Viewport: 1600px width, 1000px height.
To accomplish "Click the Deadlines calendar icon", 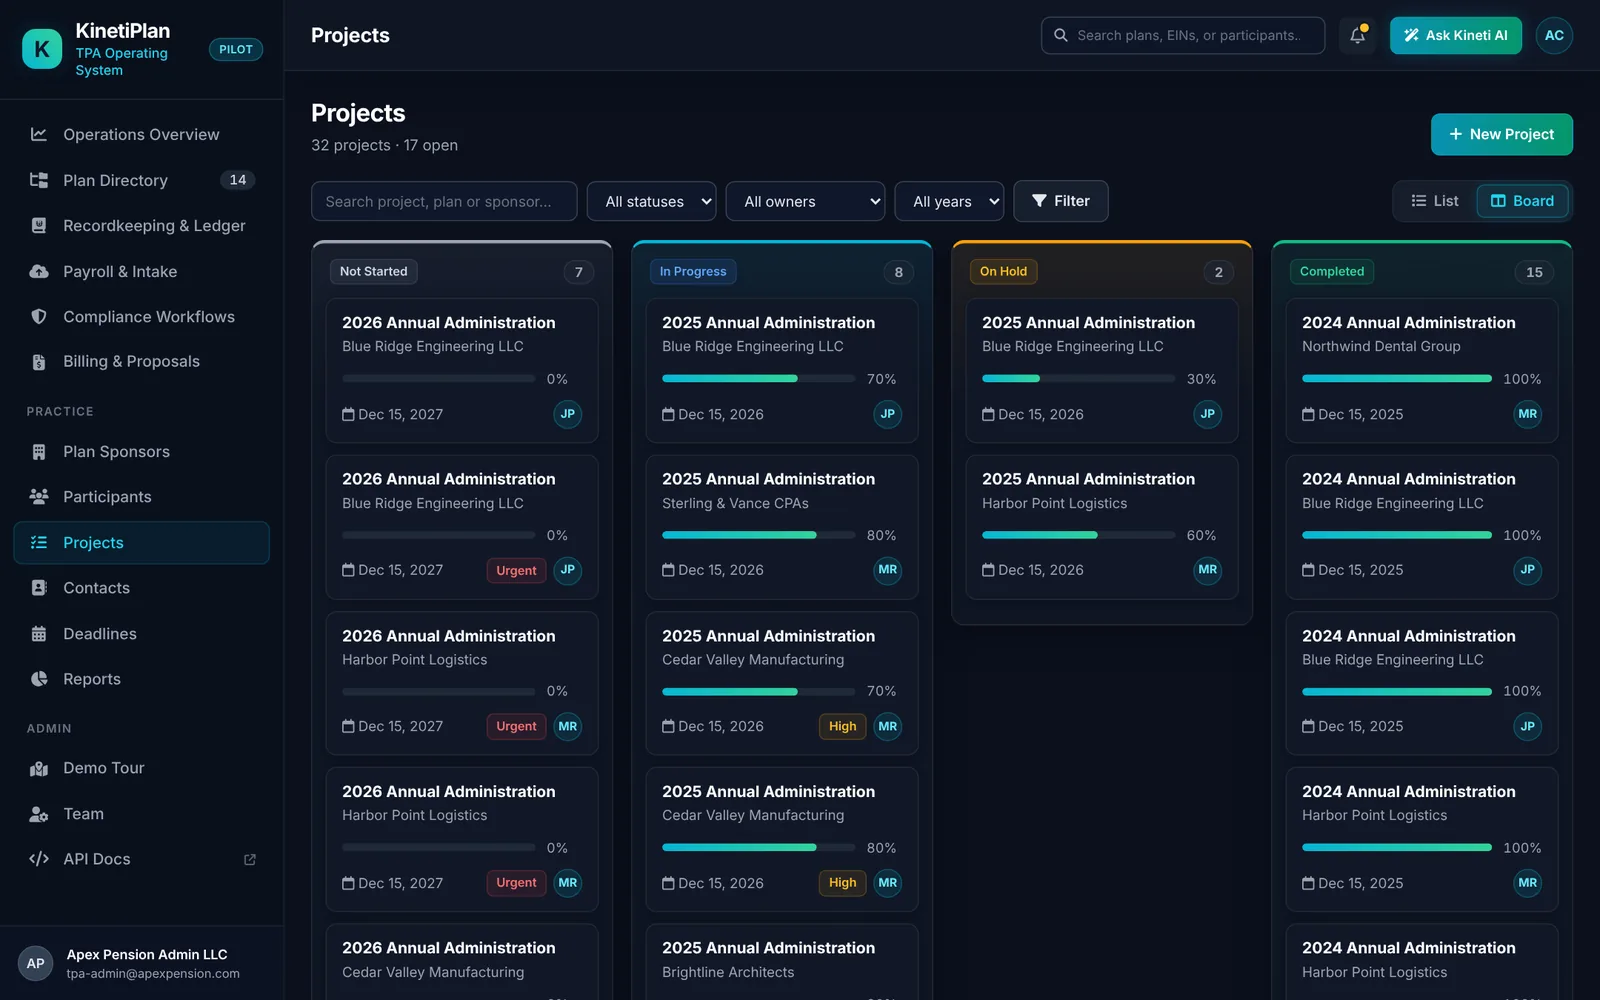I will click(x=39, y=634).
